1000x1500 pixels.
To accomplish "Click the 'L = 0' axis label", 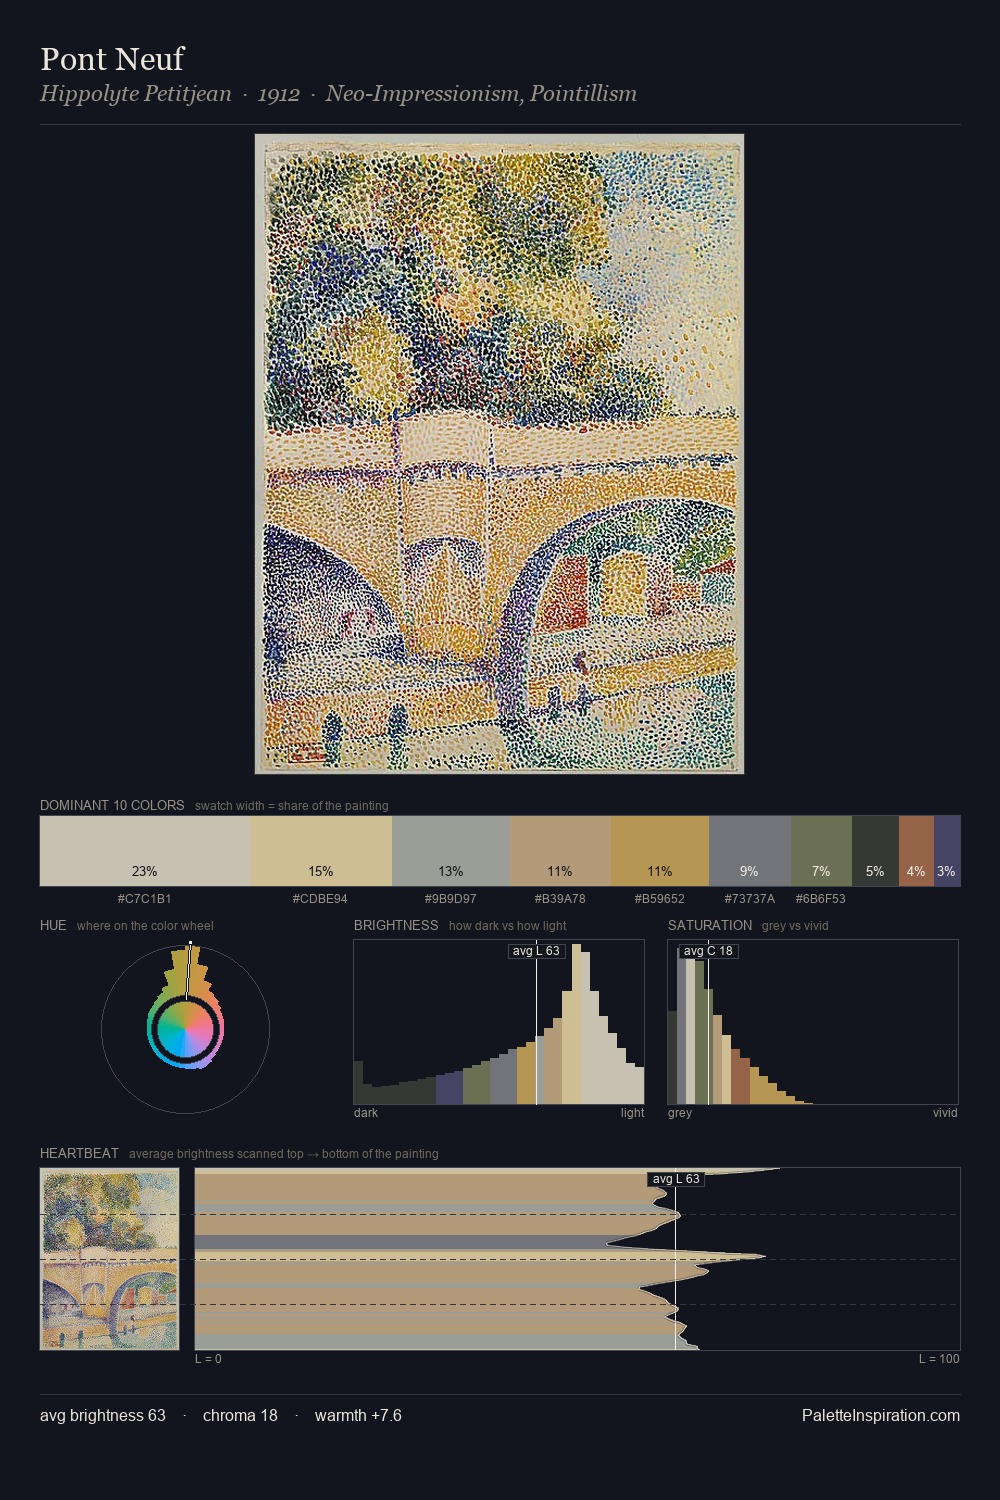I will (208, 1359).
